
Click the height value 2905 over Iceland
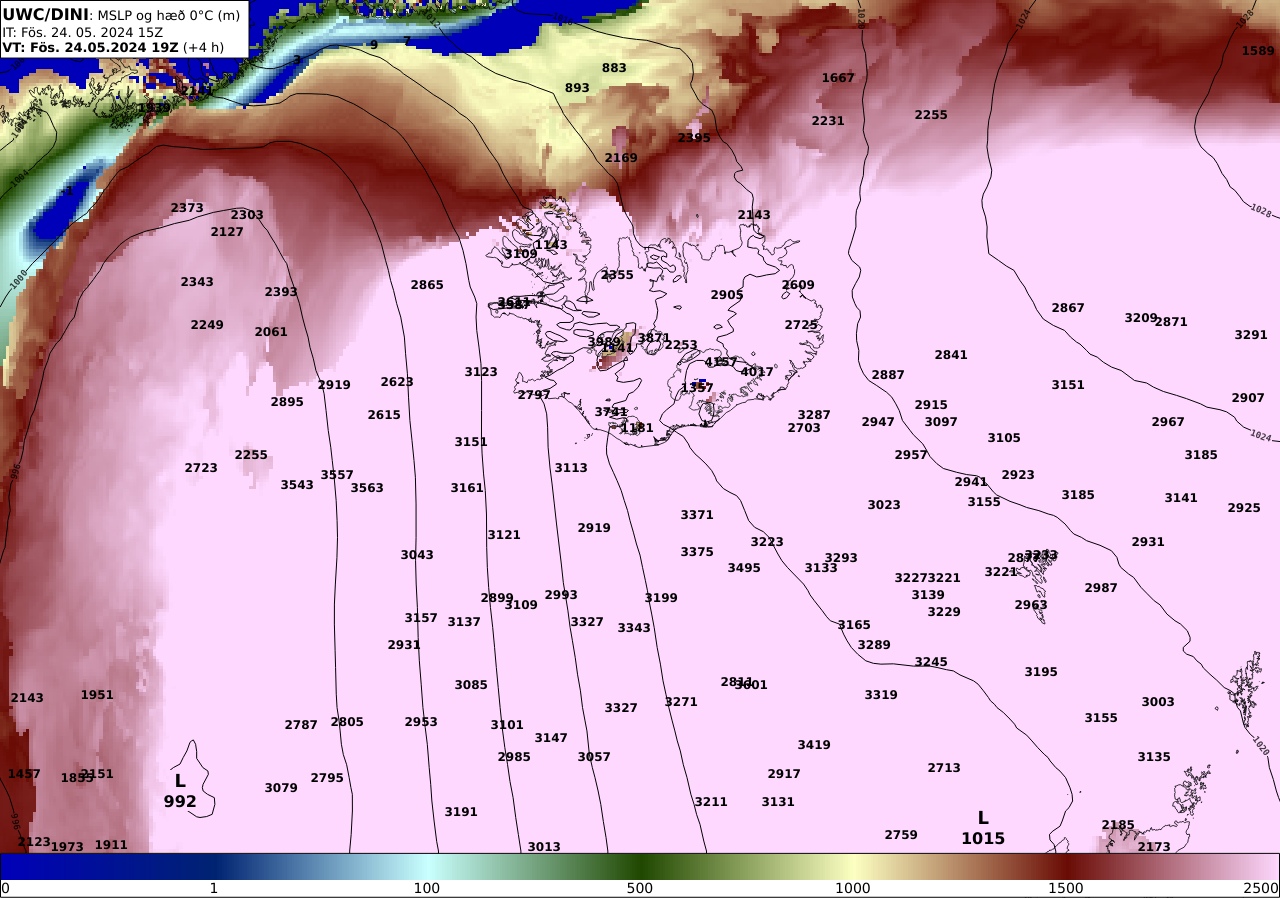click(x=727, y=295)
